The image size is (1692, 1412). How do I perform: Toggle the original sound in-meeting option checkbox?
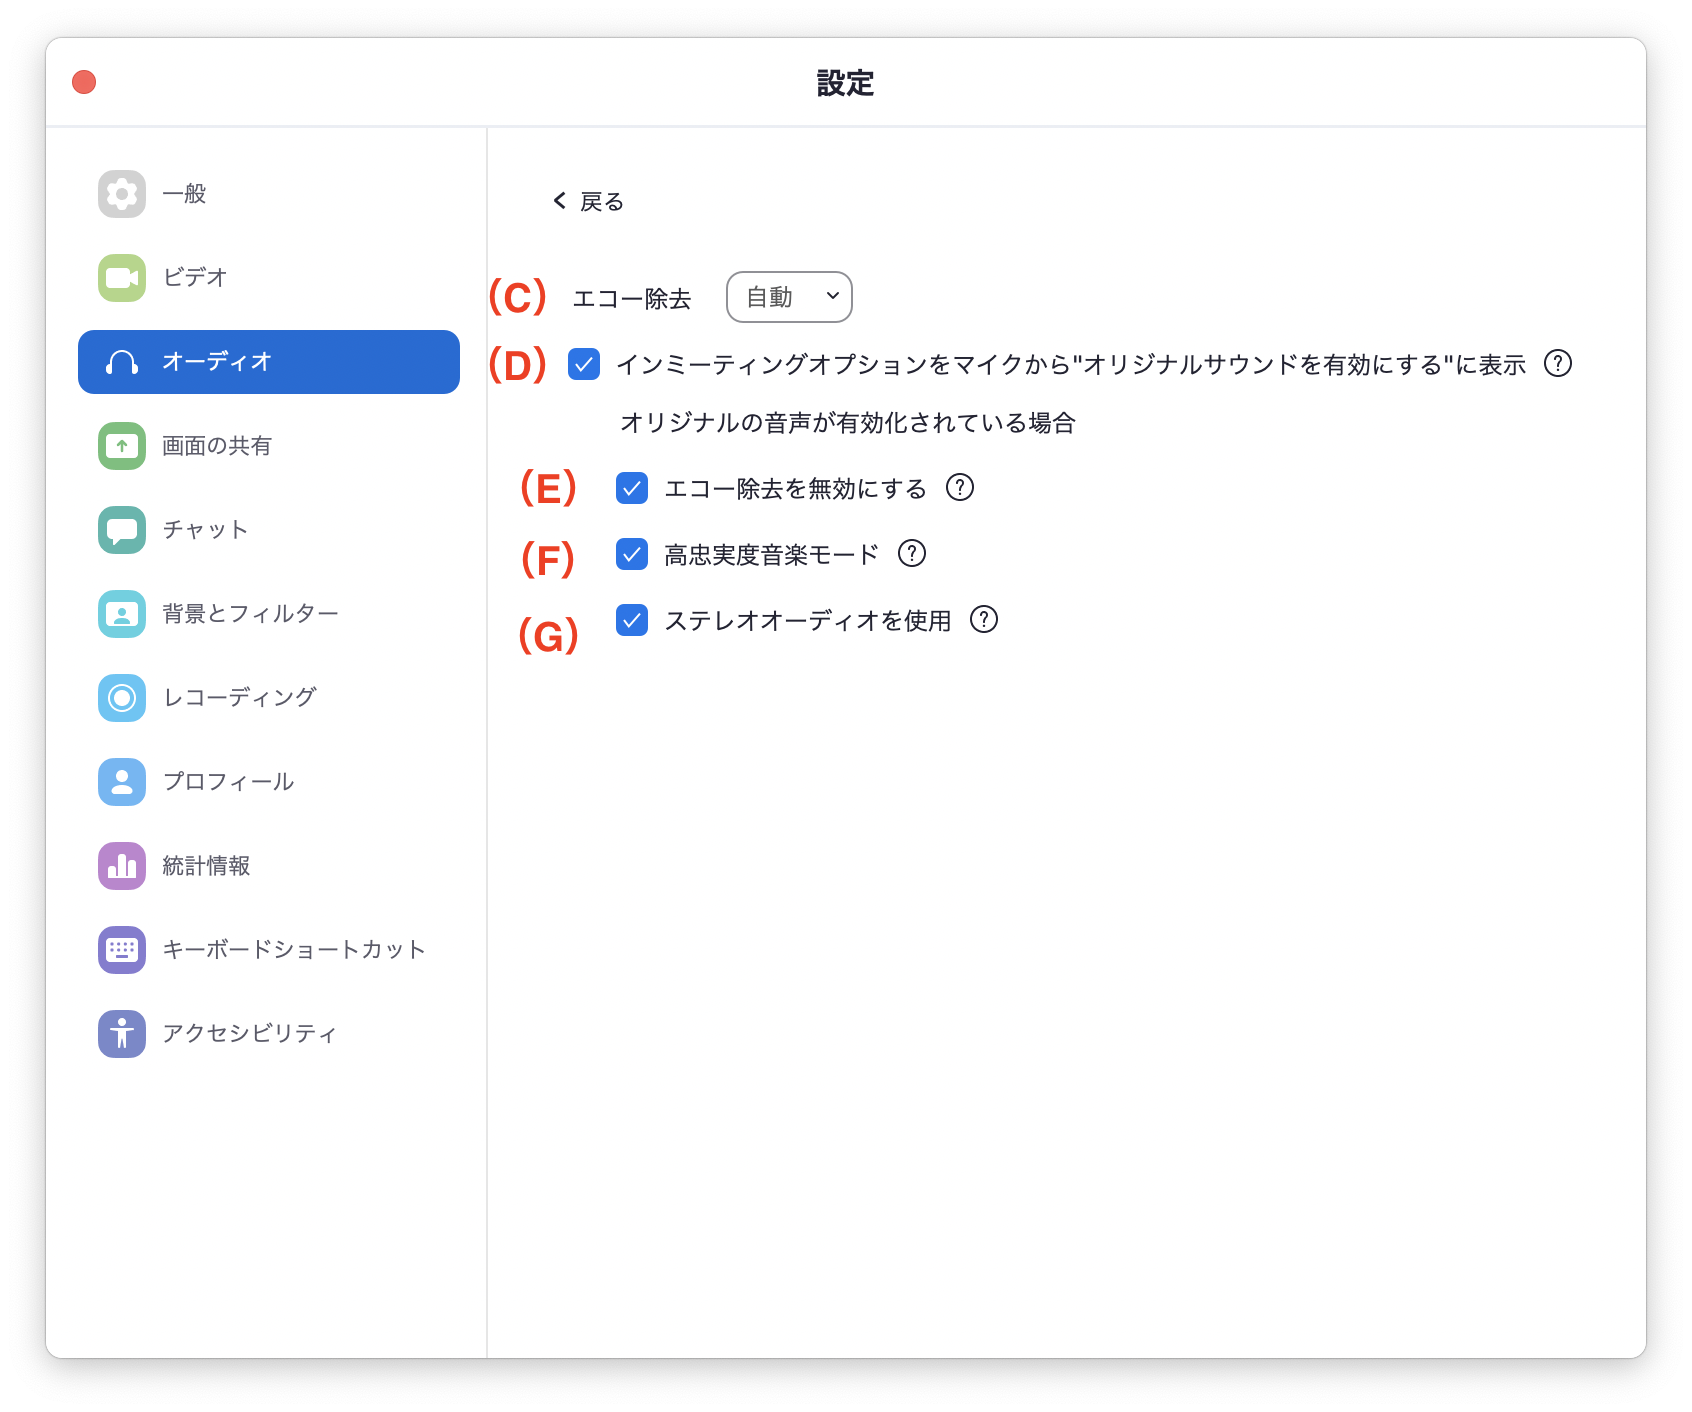[x=584, y=364]
